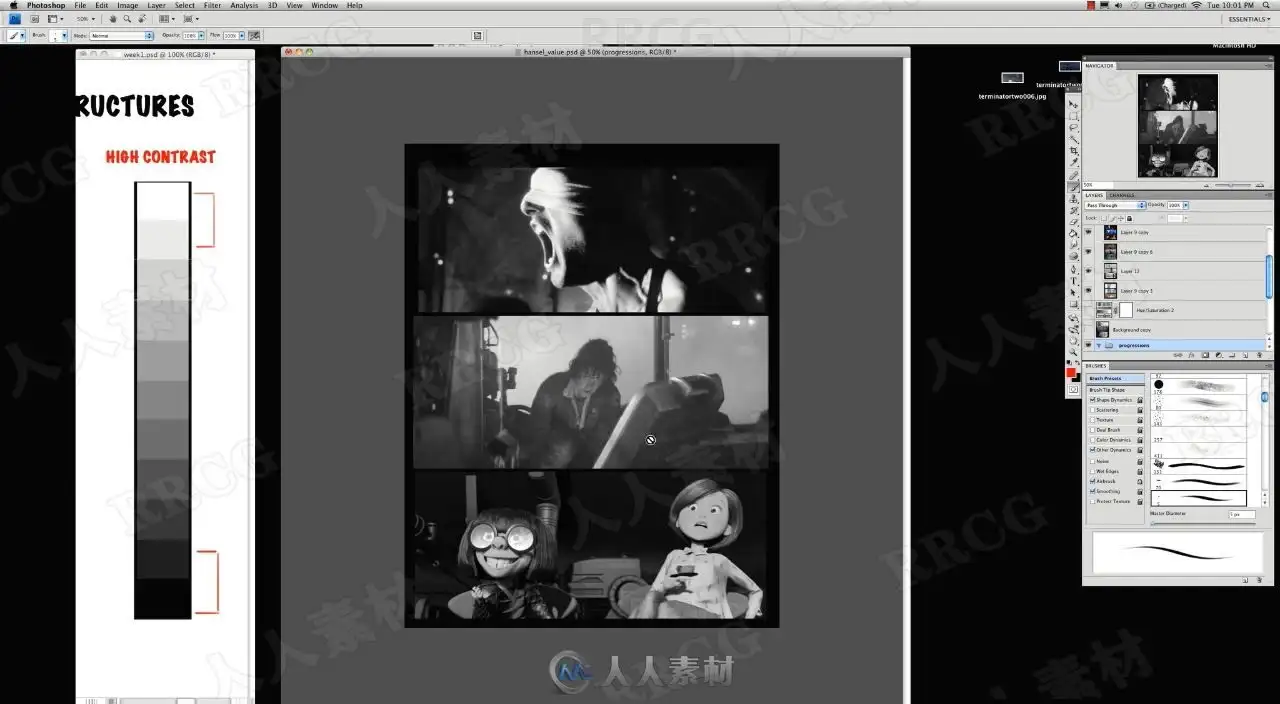Toggle visibility of the progressions group

click(1088, 345)
